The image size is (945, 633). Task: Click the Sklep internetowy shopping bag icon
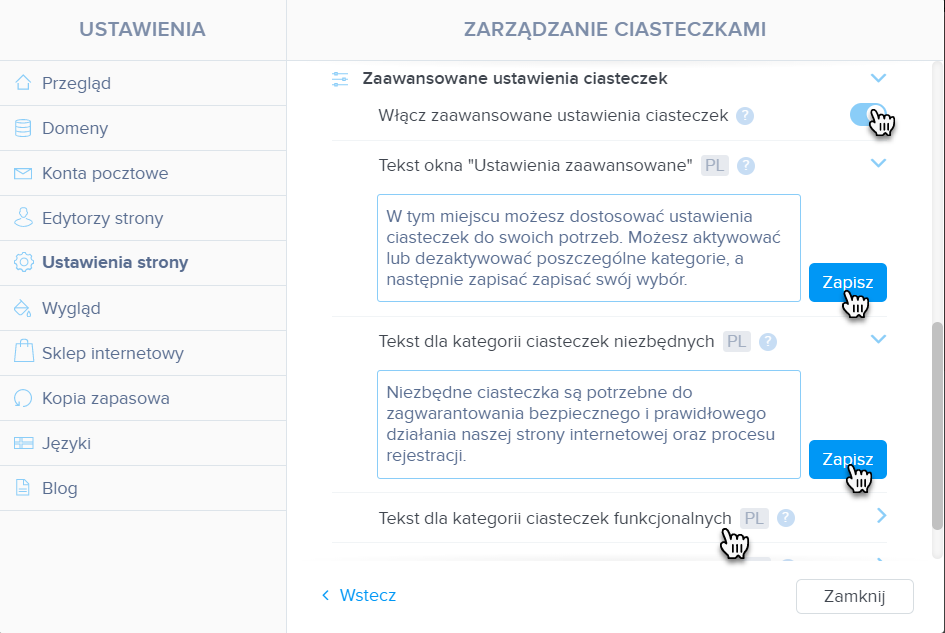pos(24,351)
